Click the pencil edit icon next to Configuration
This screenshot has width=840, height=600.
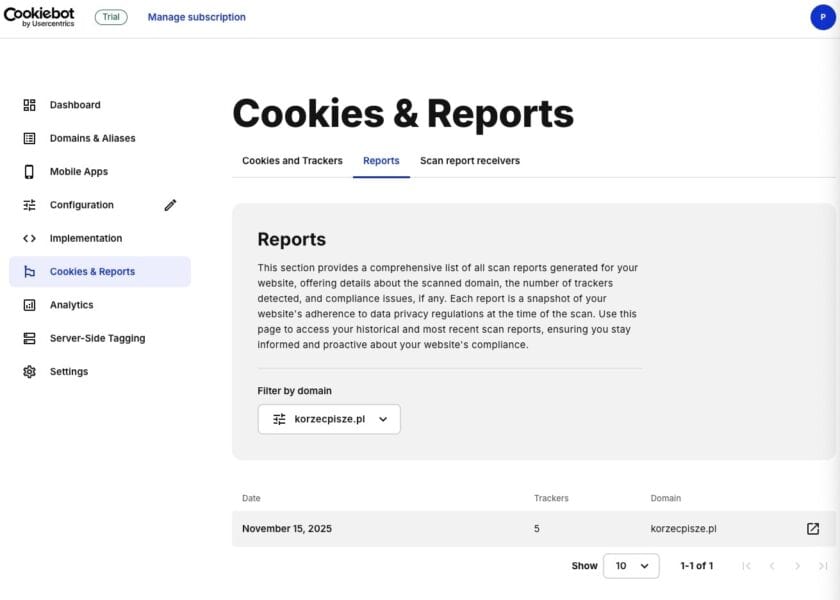(170, 204)
